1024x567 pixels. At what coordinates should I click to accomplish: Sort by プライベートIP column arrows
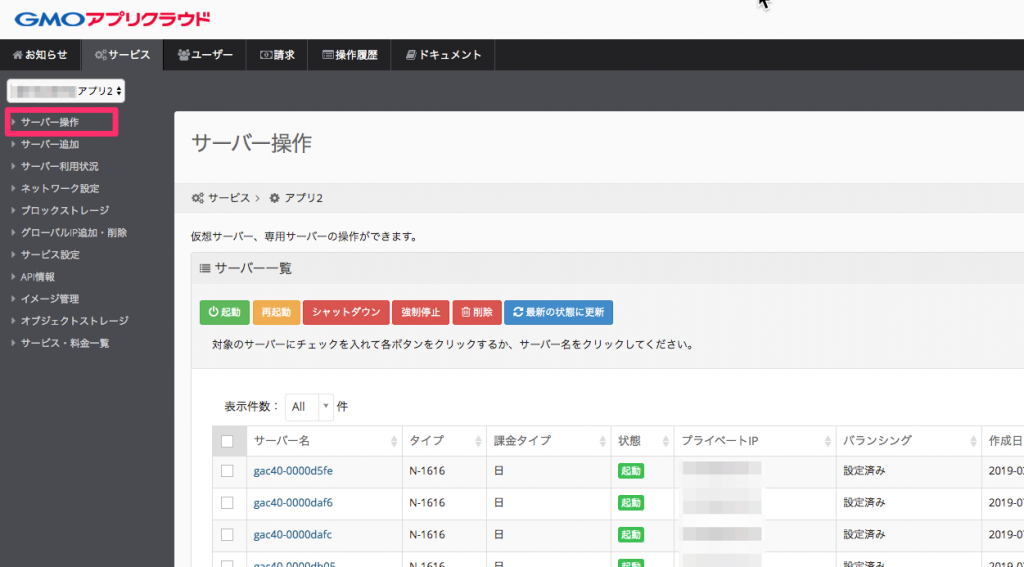tap(827, 442)
